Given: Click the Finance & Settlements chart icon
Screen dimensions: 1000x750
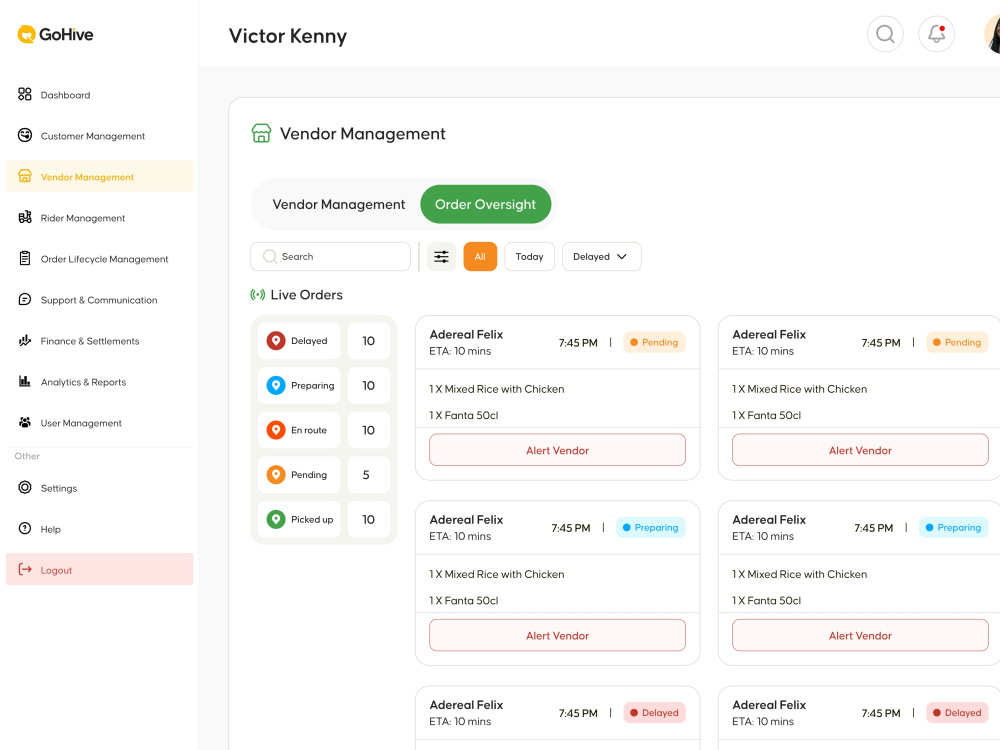Looking at the screenshot, I should pos(25,341).
